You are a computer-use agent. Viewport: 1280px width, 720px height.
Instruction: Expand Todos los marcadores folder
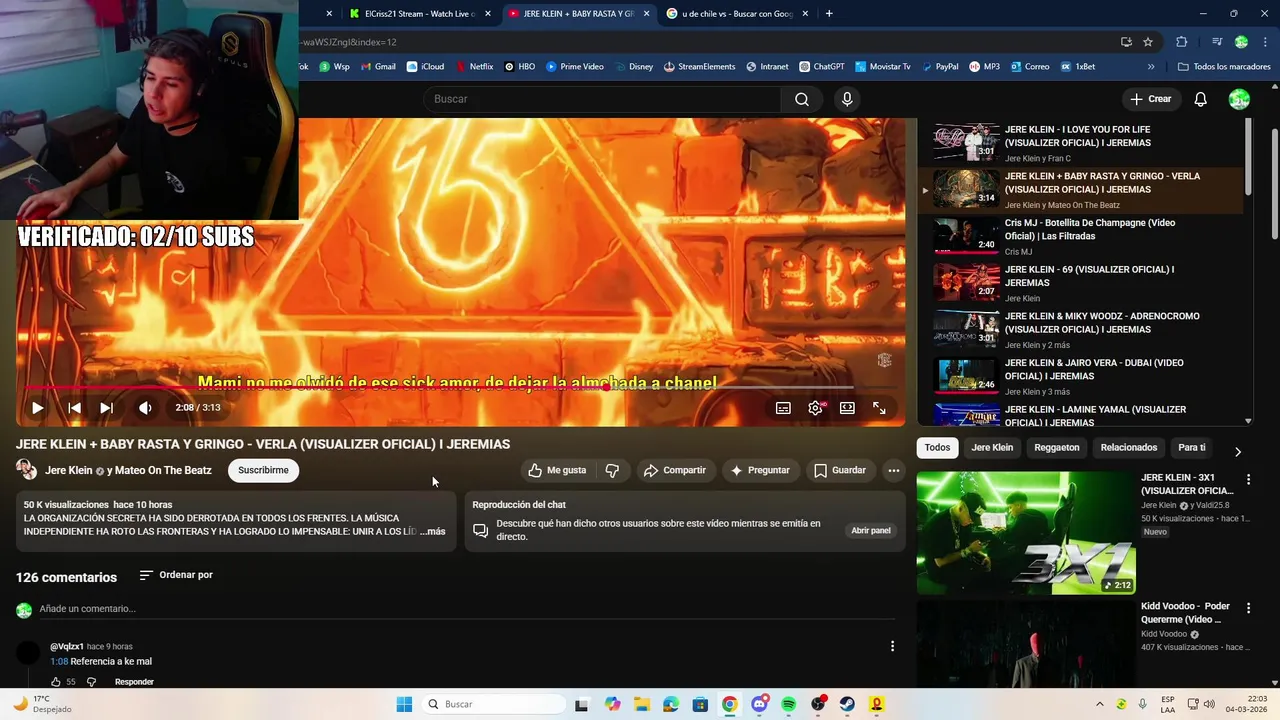[1225, 67]
